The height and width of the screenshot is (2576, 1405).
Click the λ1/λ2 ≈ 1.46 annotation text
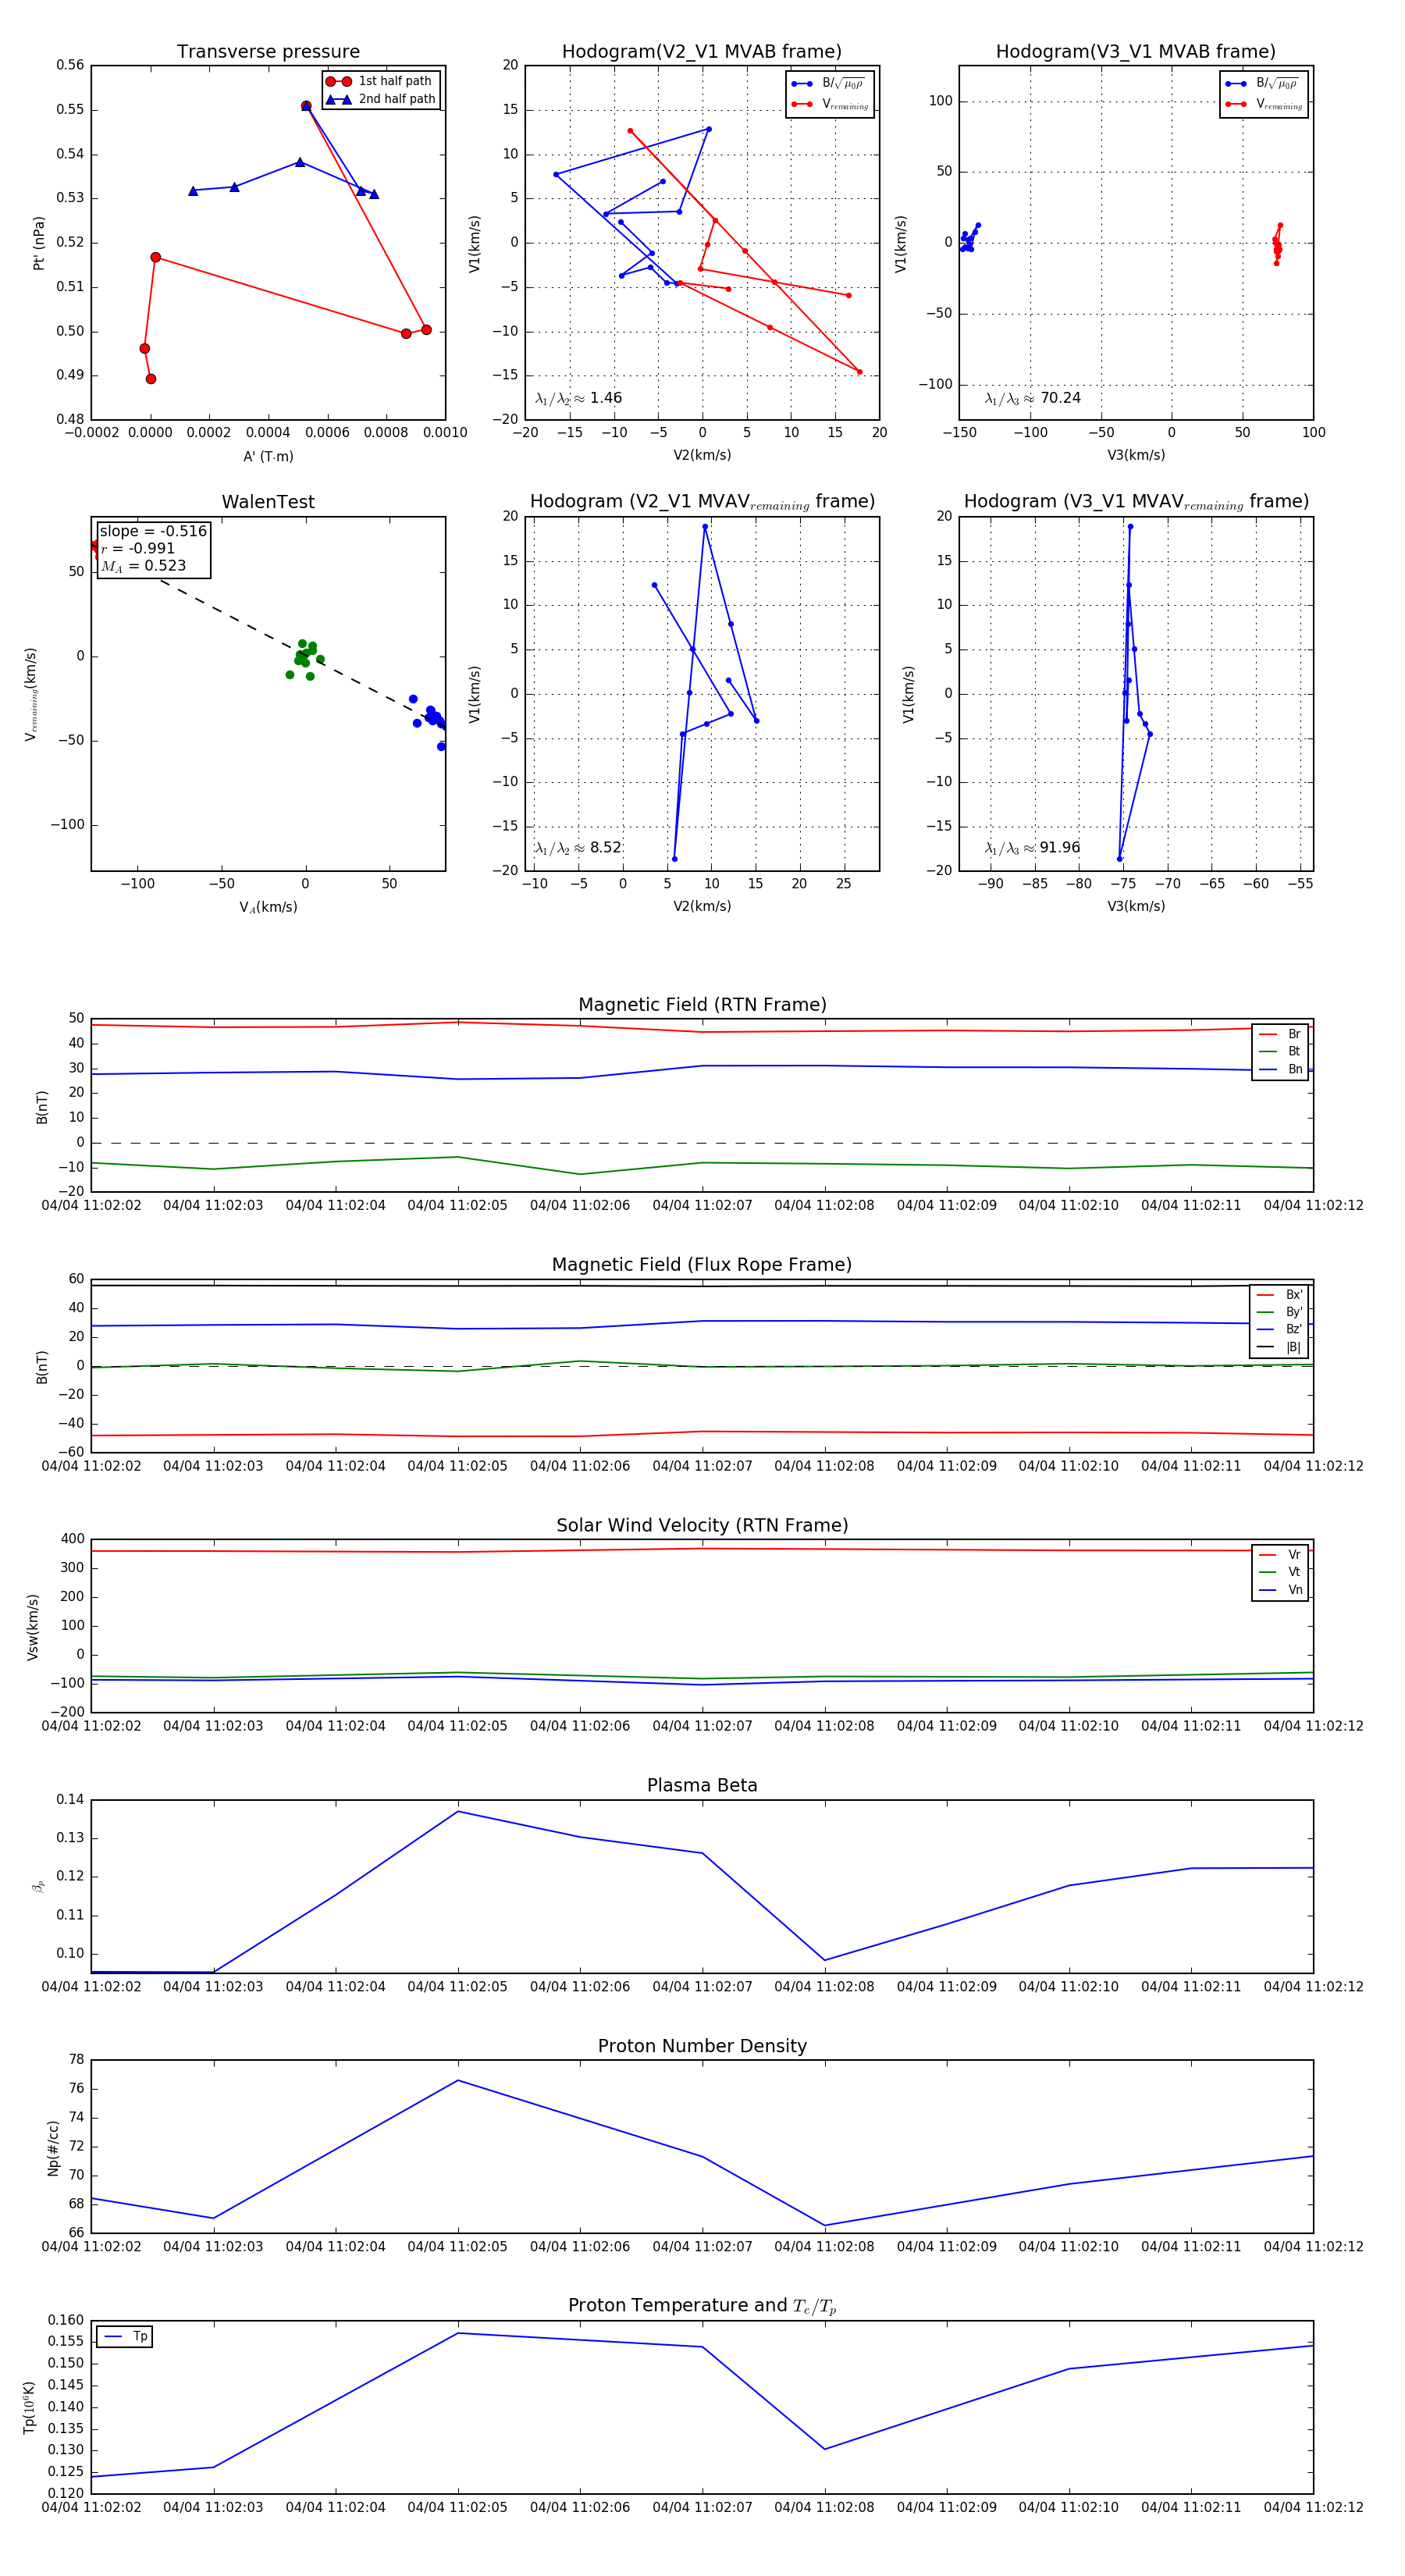pyautogui.click(x=578, y=398)
